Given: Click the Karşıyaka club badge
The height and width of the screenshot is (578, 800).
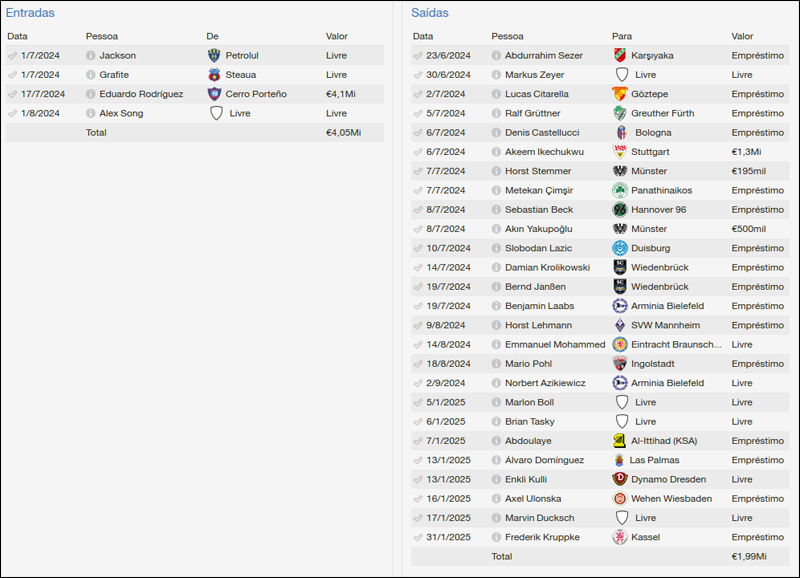Looking at the screenshot, I should [x=621, y=56].
